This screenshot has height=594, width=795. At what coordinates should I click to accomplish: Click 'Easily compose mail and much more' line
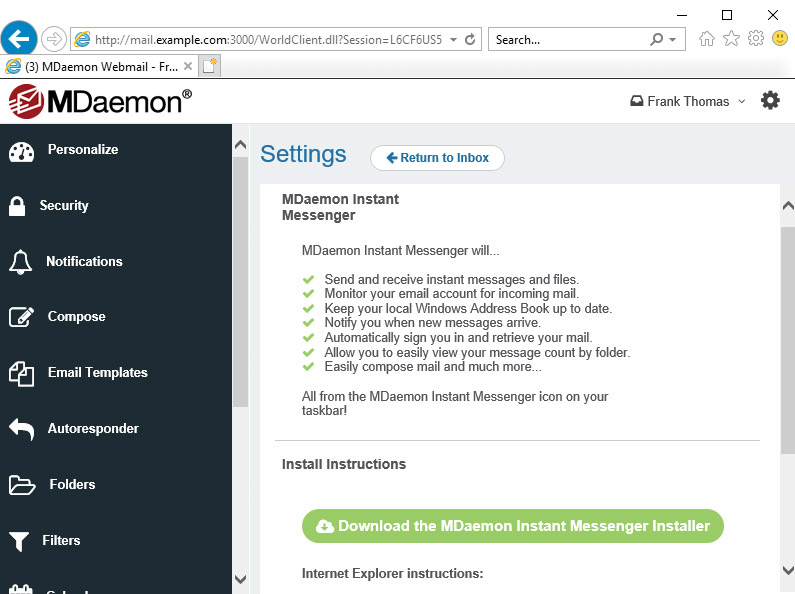pos(433,366)
